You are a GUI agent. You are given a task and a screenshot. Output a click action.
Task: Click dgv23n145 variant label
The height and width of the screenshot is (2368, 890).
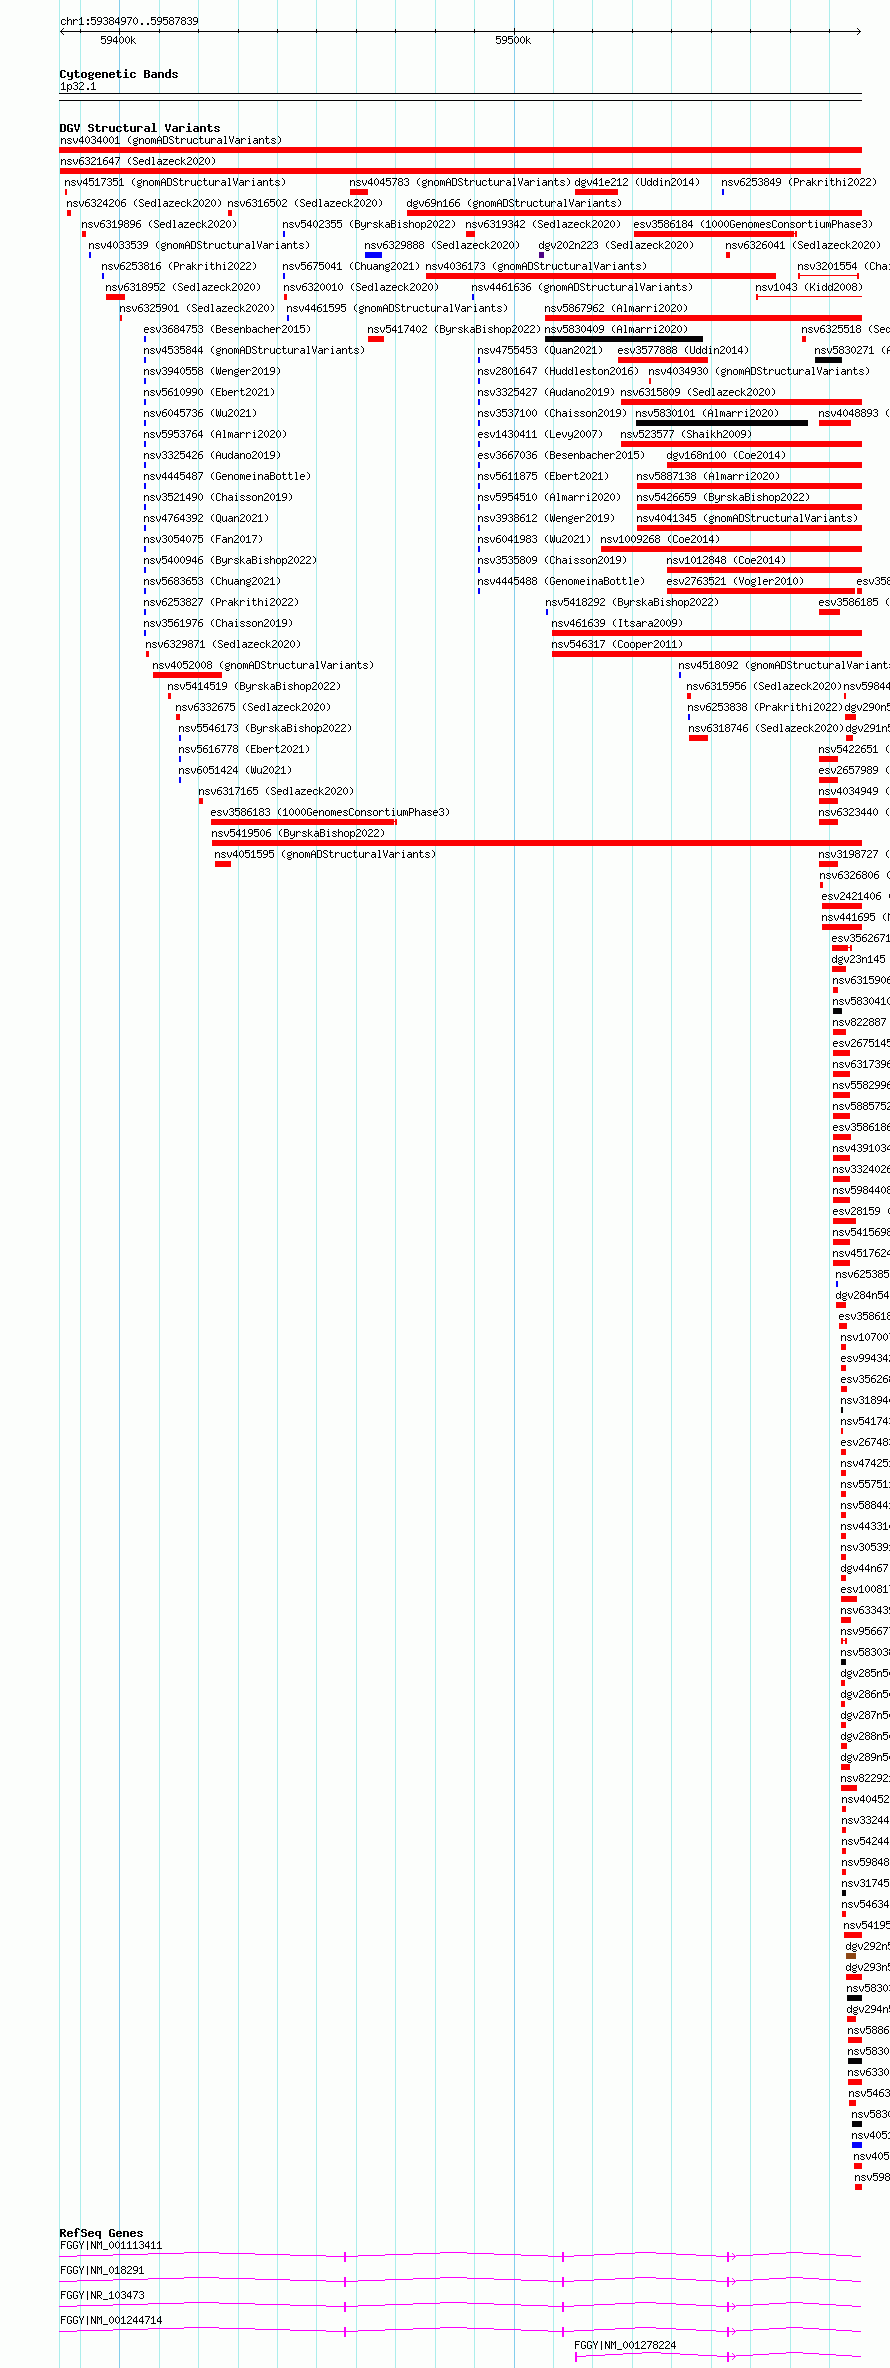859,959
